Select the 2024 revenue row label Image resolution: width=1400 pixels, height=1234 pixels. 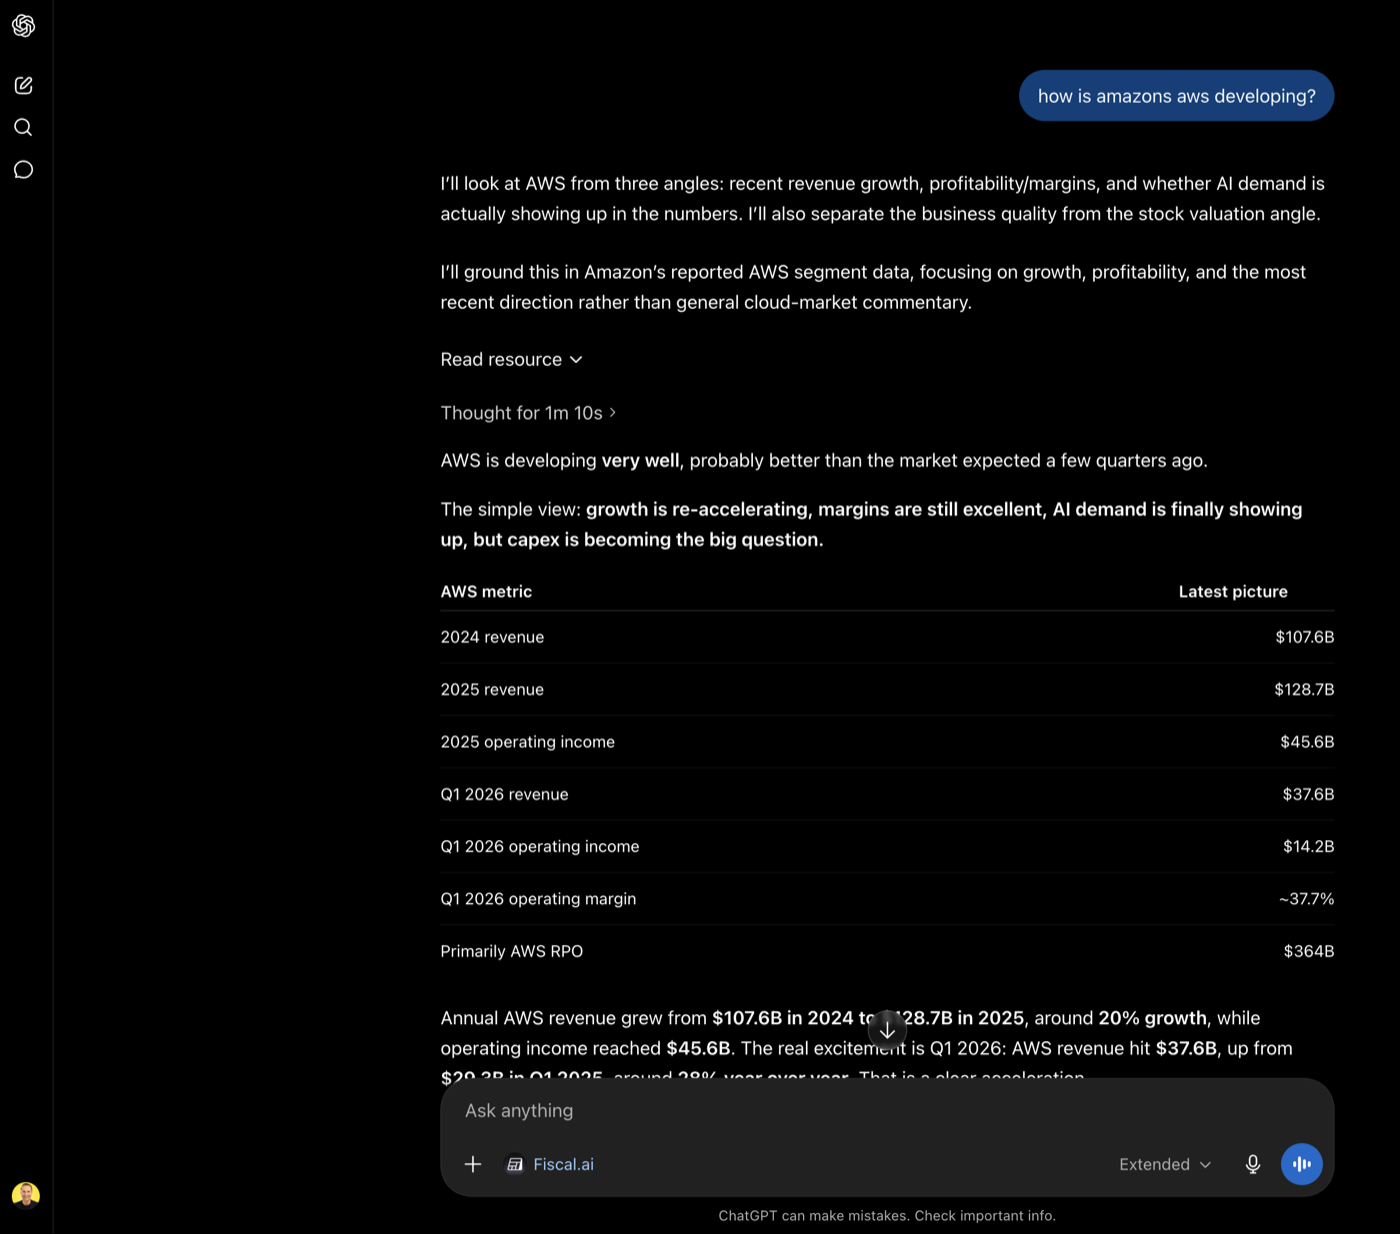pos(492,637)
